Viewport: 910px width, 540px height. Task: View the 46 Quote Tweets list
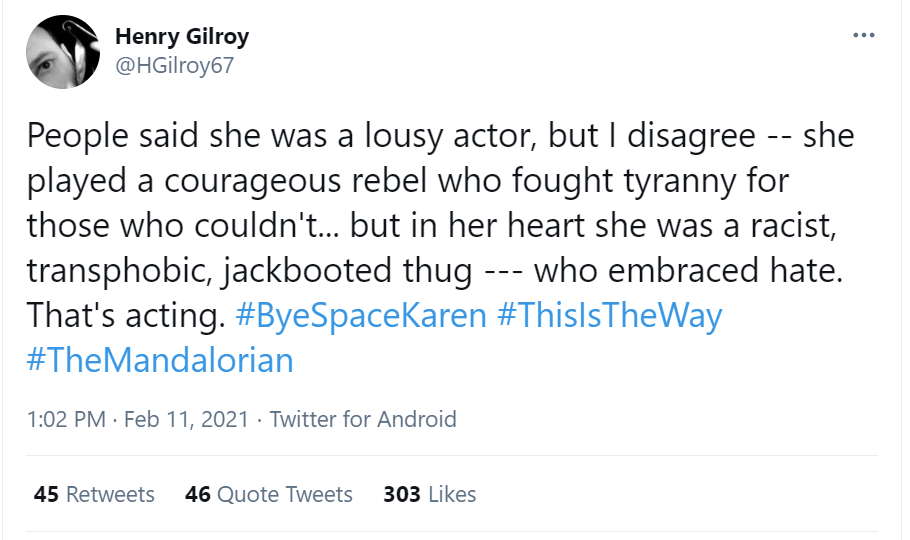point(269,494)
